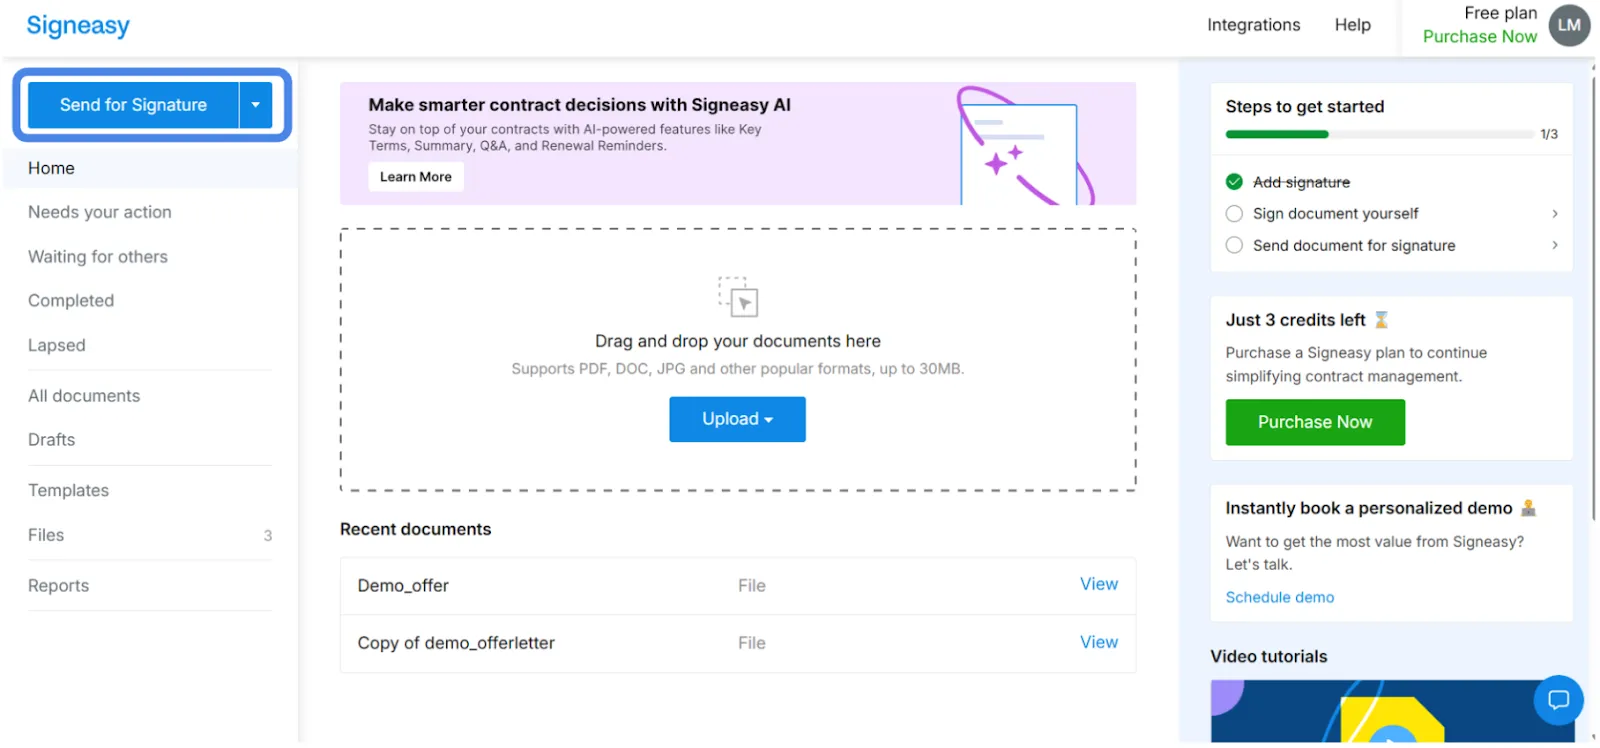This screenshot has height=748, width=1600.
Task: Open Completed documents
Action: click(71, 301)
